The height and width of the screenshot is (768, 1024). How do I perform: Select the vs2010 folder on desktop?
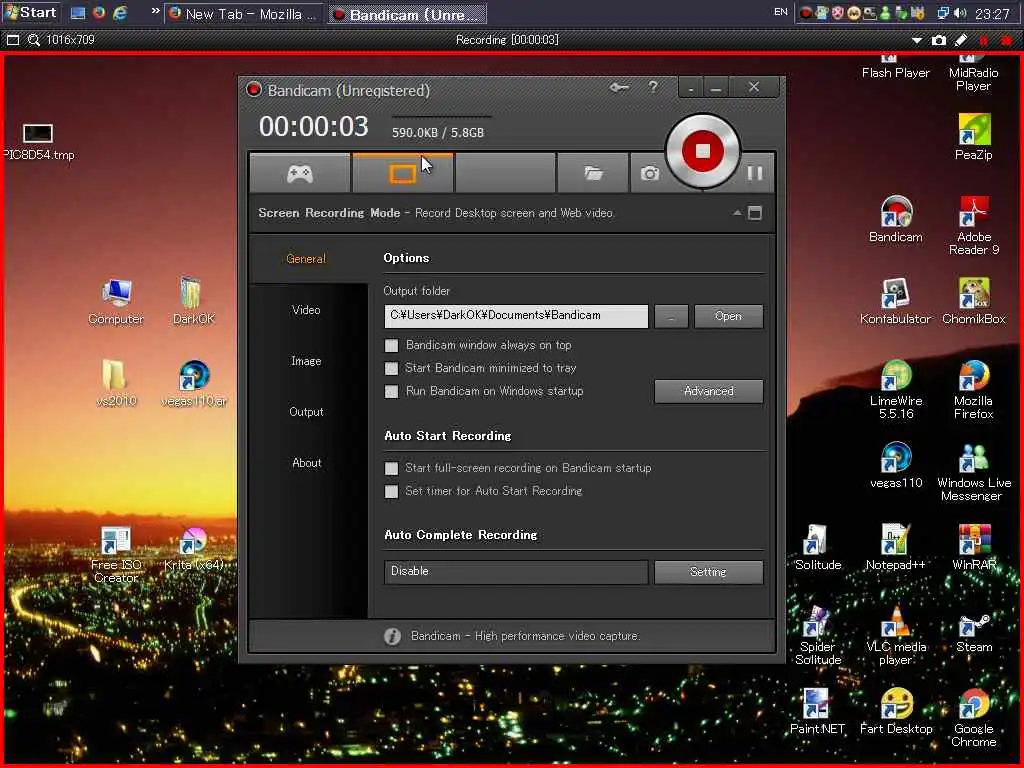[x=116, y=383]
